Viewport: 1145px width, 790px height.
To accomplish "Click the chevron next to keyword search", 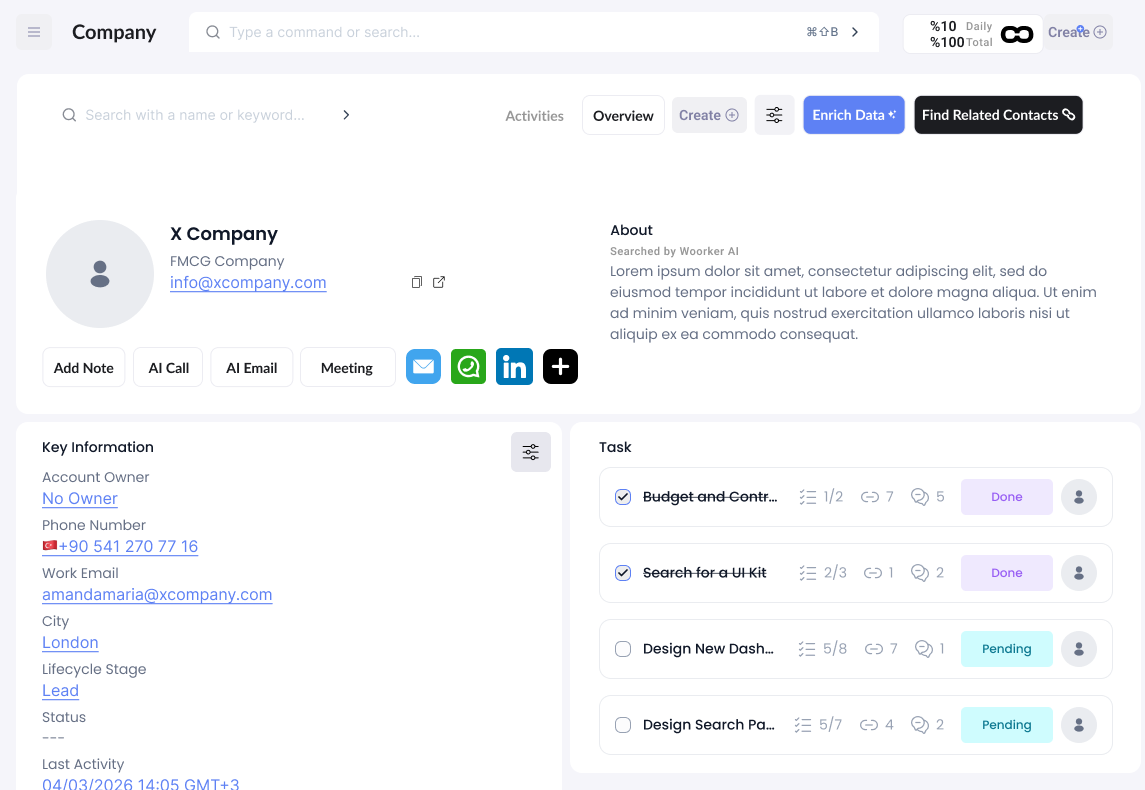I will [346, 115].
